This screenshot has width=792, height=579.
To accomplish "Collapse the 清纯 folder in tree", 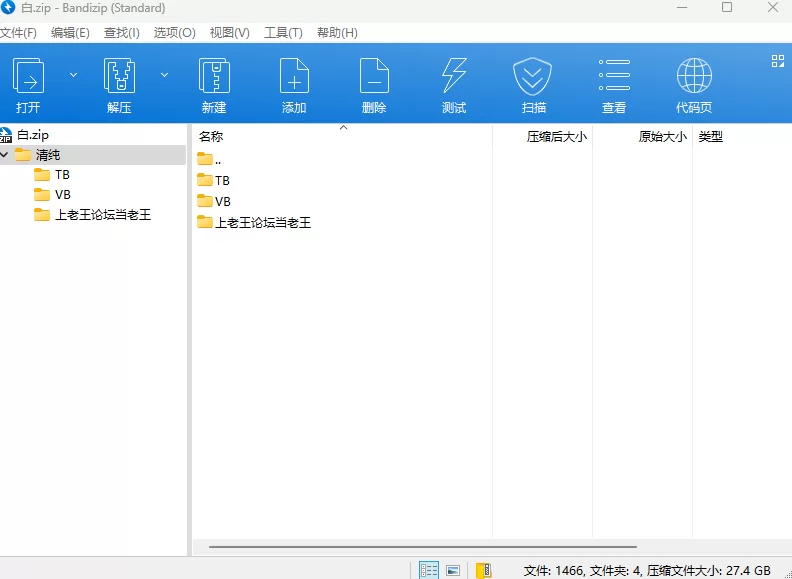I will point(5,155).
